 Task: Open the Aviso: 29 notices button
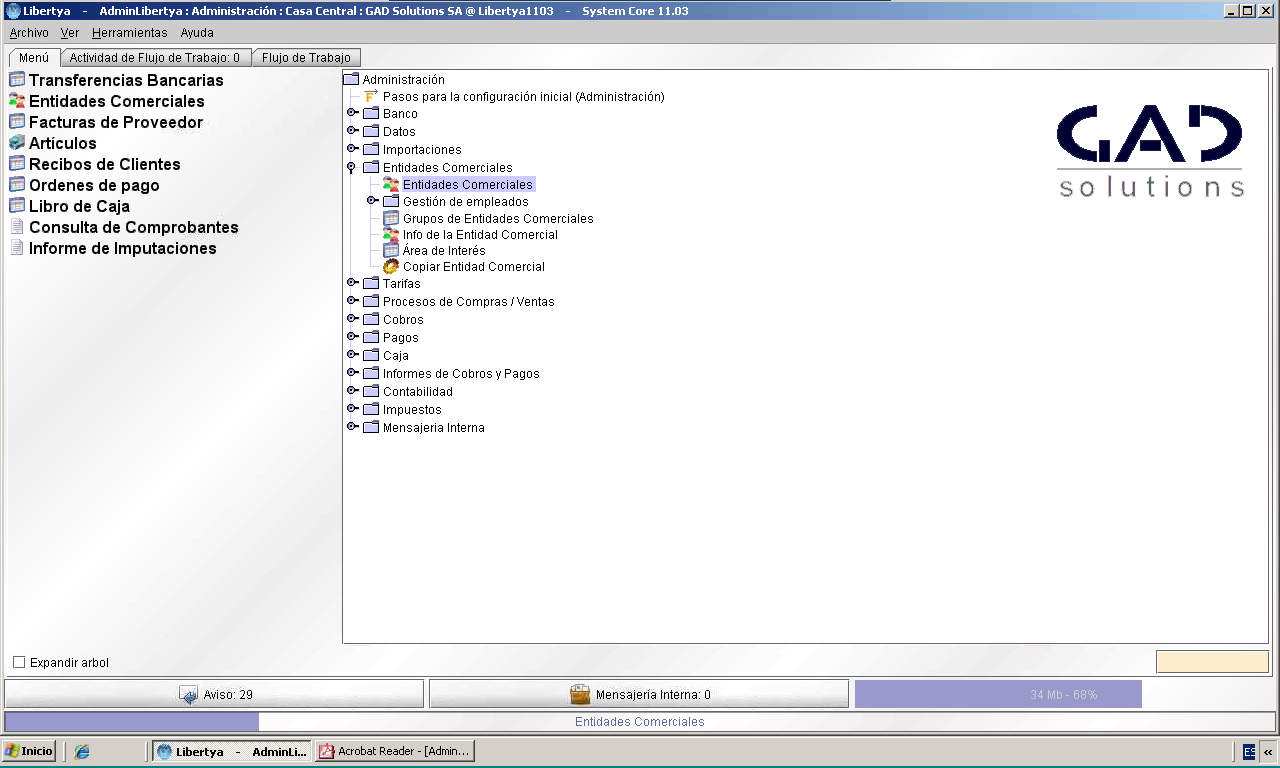(x=214, y=694)
